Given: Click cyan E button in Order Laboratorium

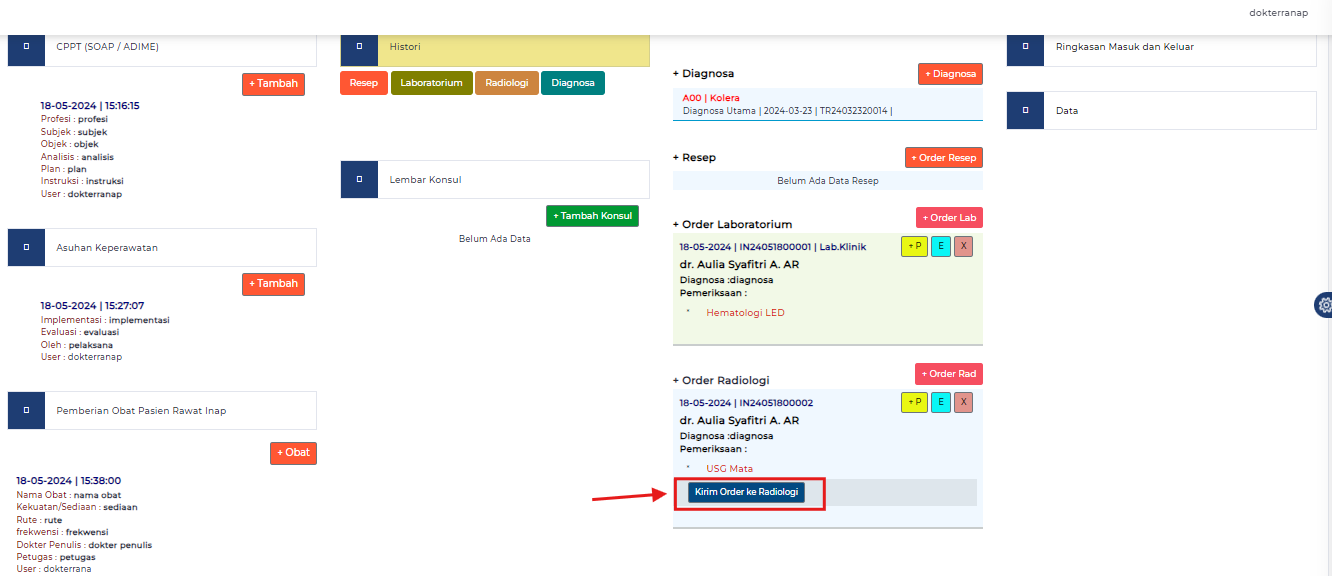Looking at the screenshot, I should coord(941,247).
